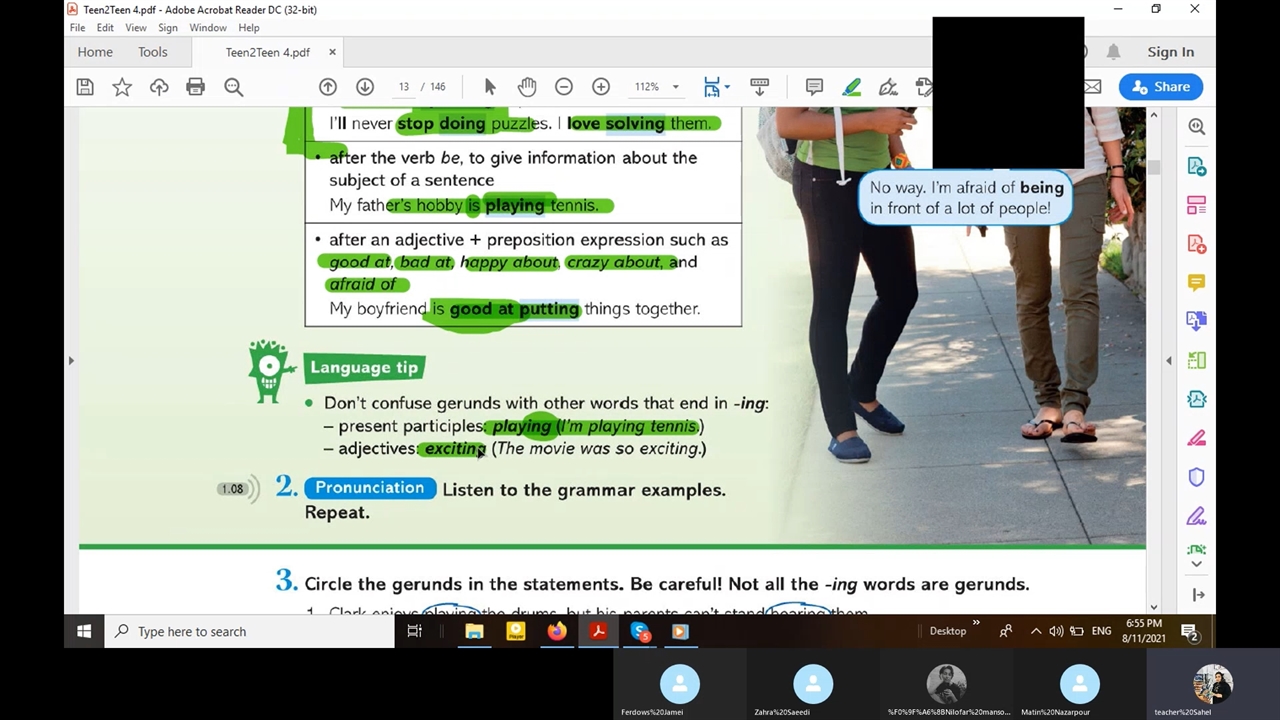Open the 112% zoom level dropdown

pyautogui.click(x=656, y=87)
